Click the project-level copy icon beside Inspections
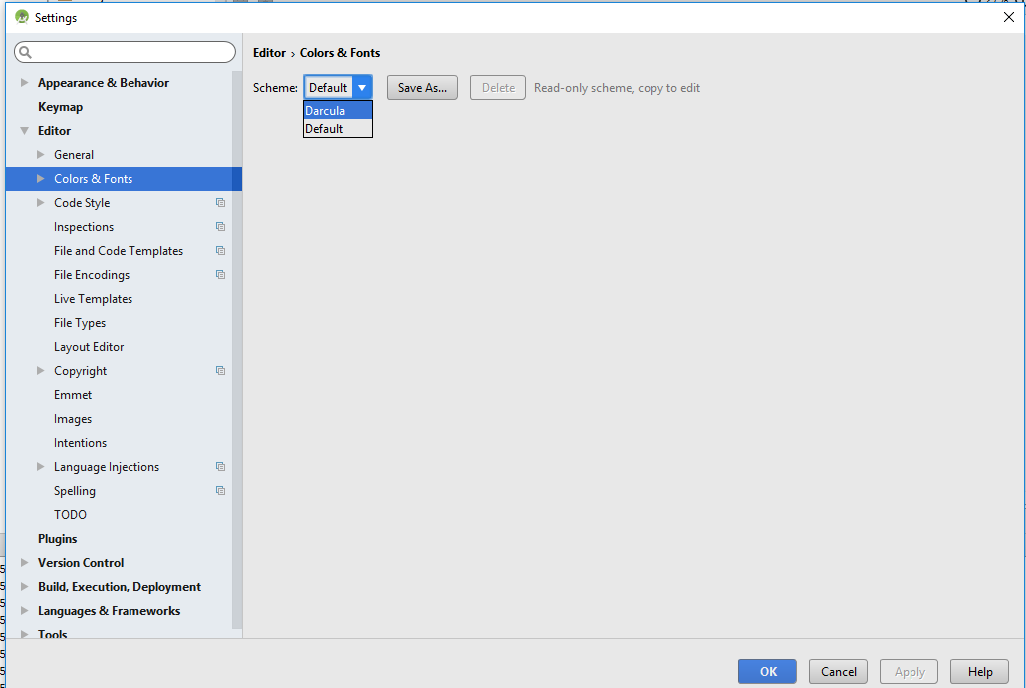Image resolution: width=1026 pixels, height=688 pixels. click(221, 226)
